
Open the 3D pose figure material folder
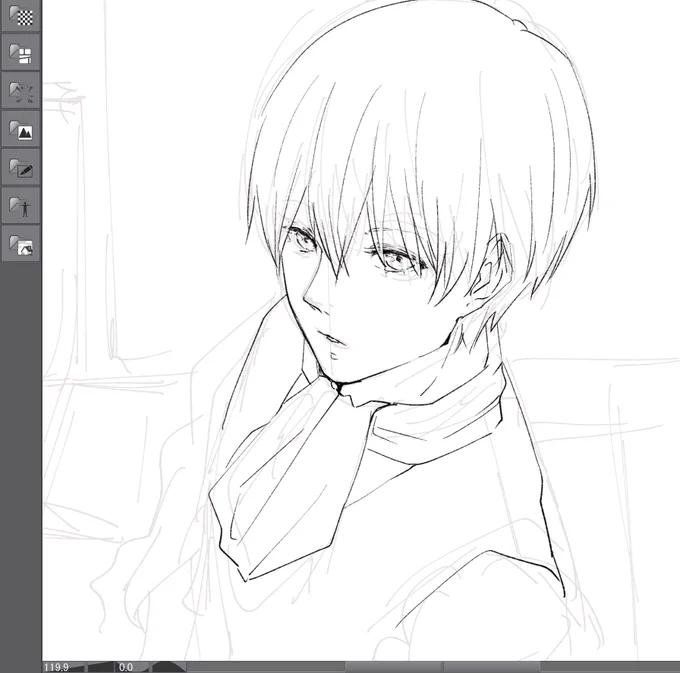(x=21, y=205)
